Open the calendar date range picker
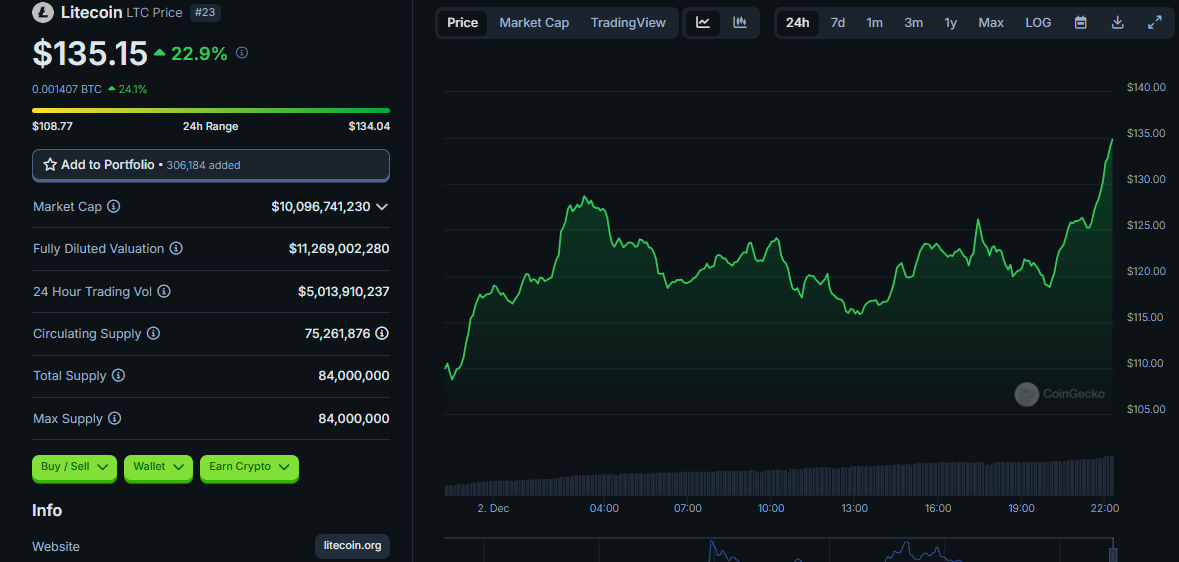 [1080, 23]
